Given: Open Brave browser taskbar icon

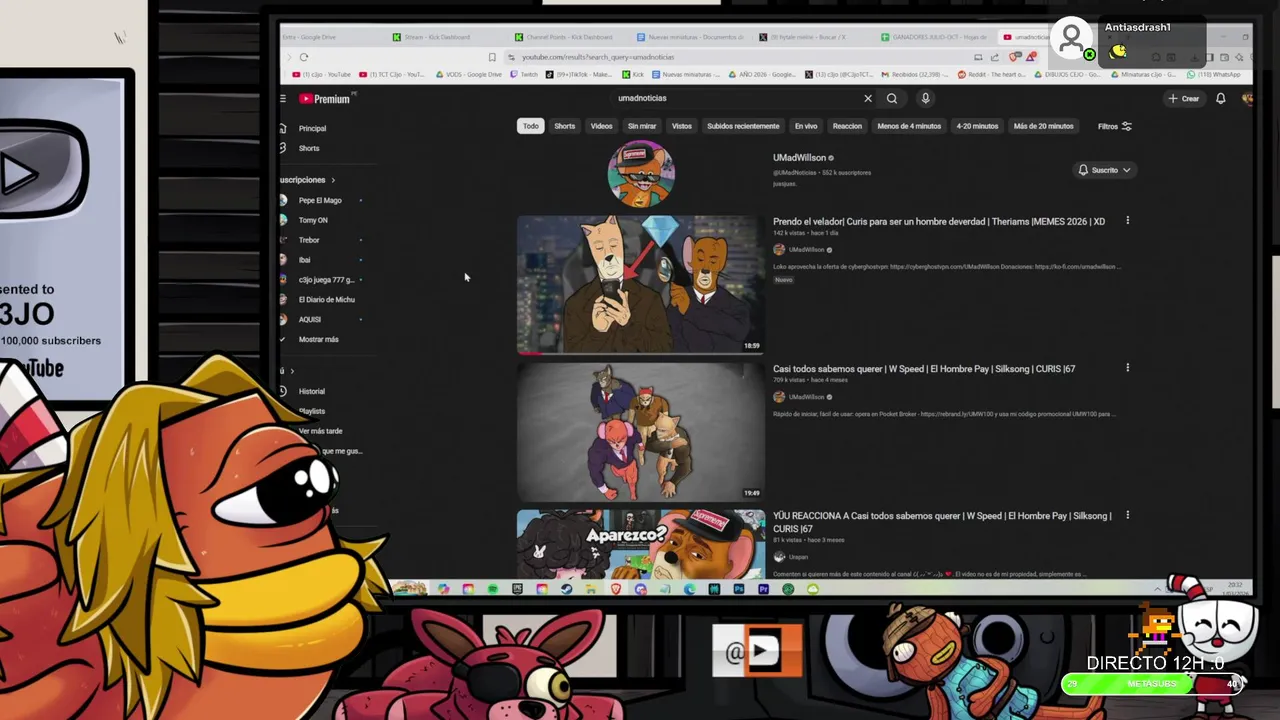Looking at the screenshot, I should (x=616, y=589).
